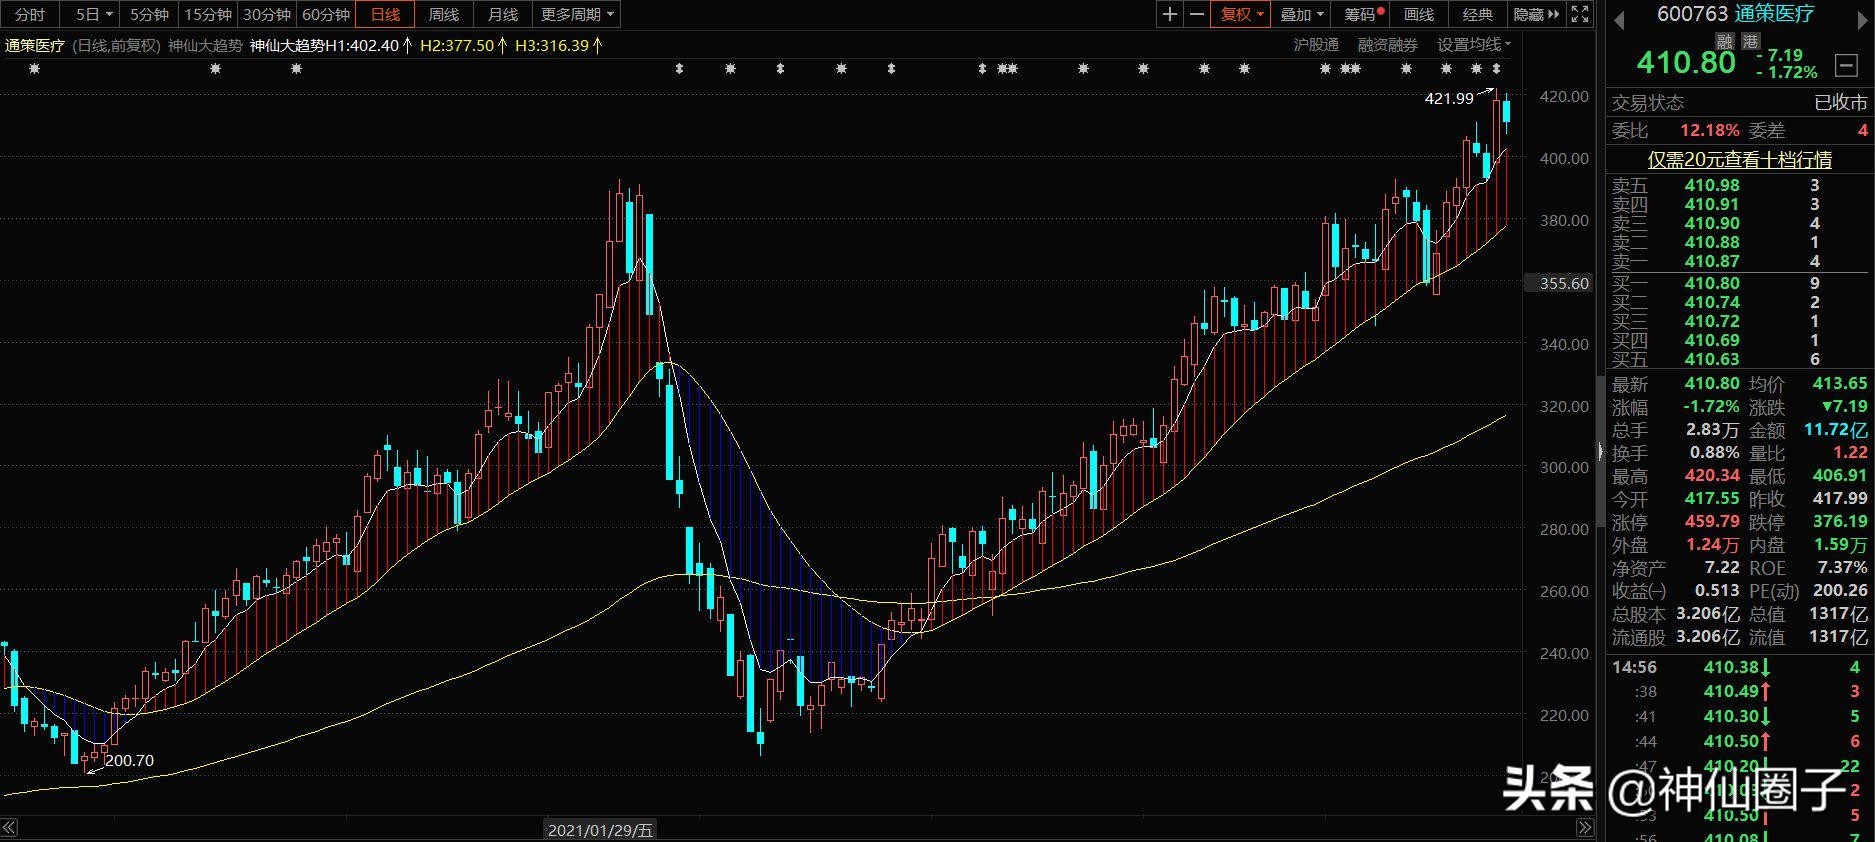The image size is (1875, 842).
Task: Click the H3:316.39 indicator value
Action: point(559,45)
